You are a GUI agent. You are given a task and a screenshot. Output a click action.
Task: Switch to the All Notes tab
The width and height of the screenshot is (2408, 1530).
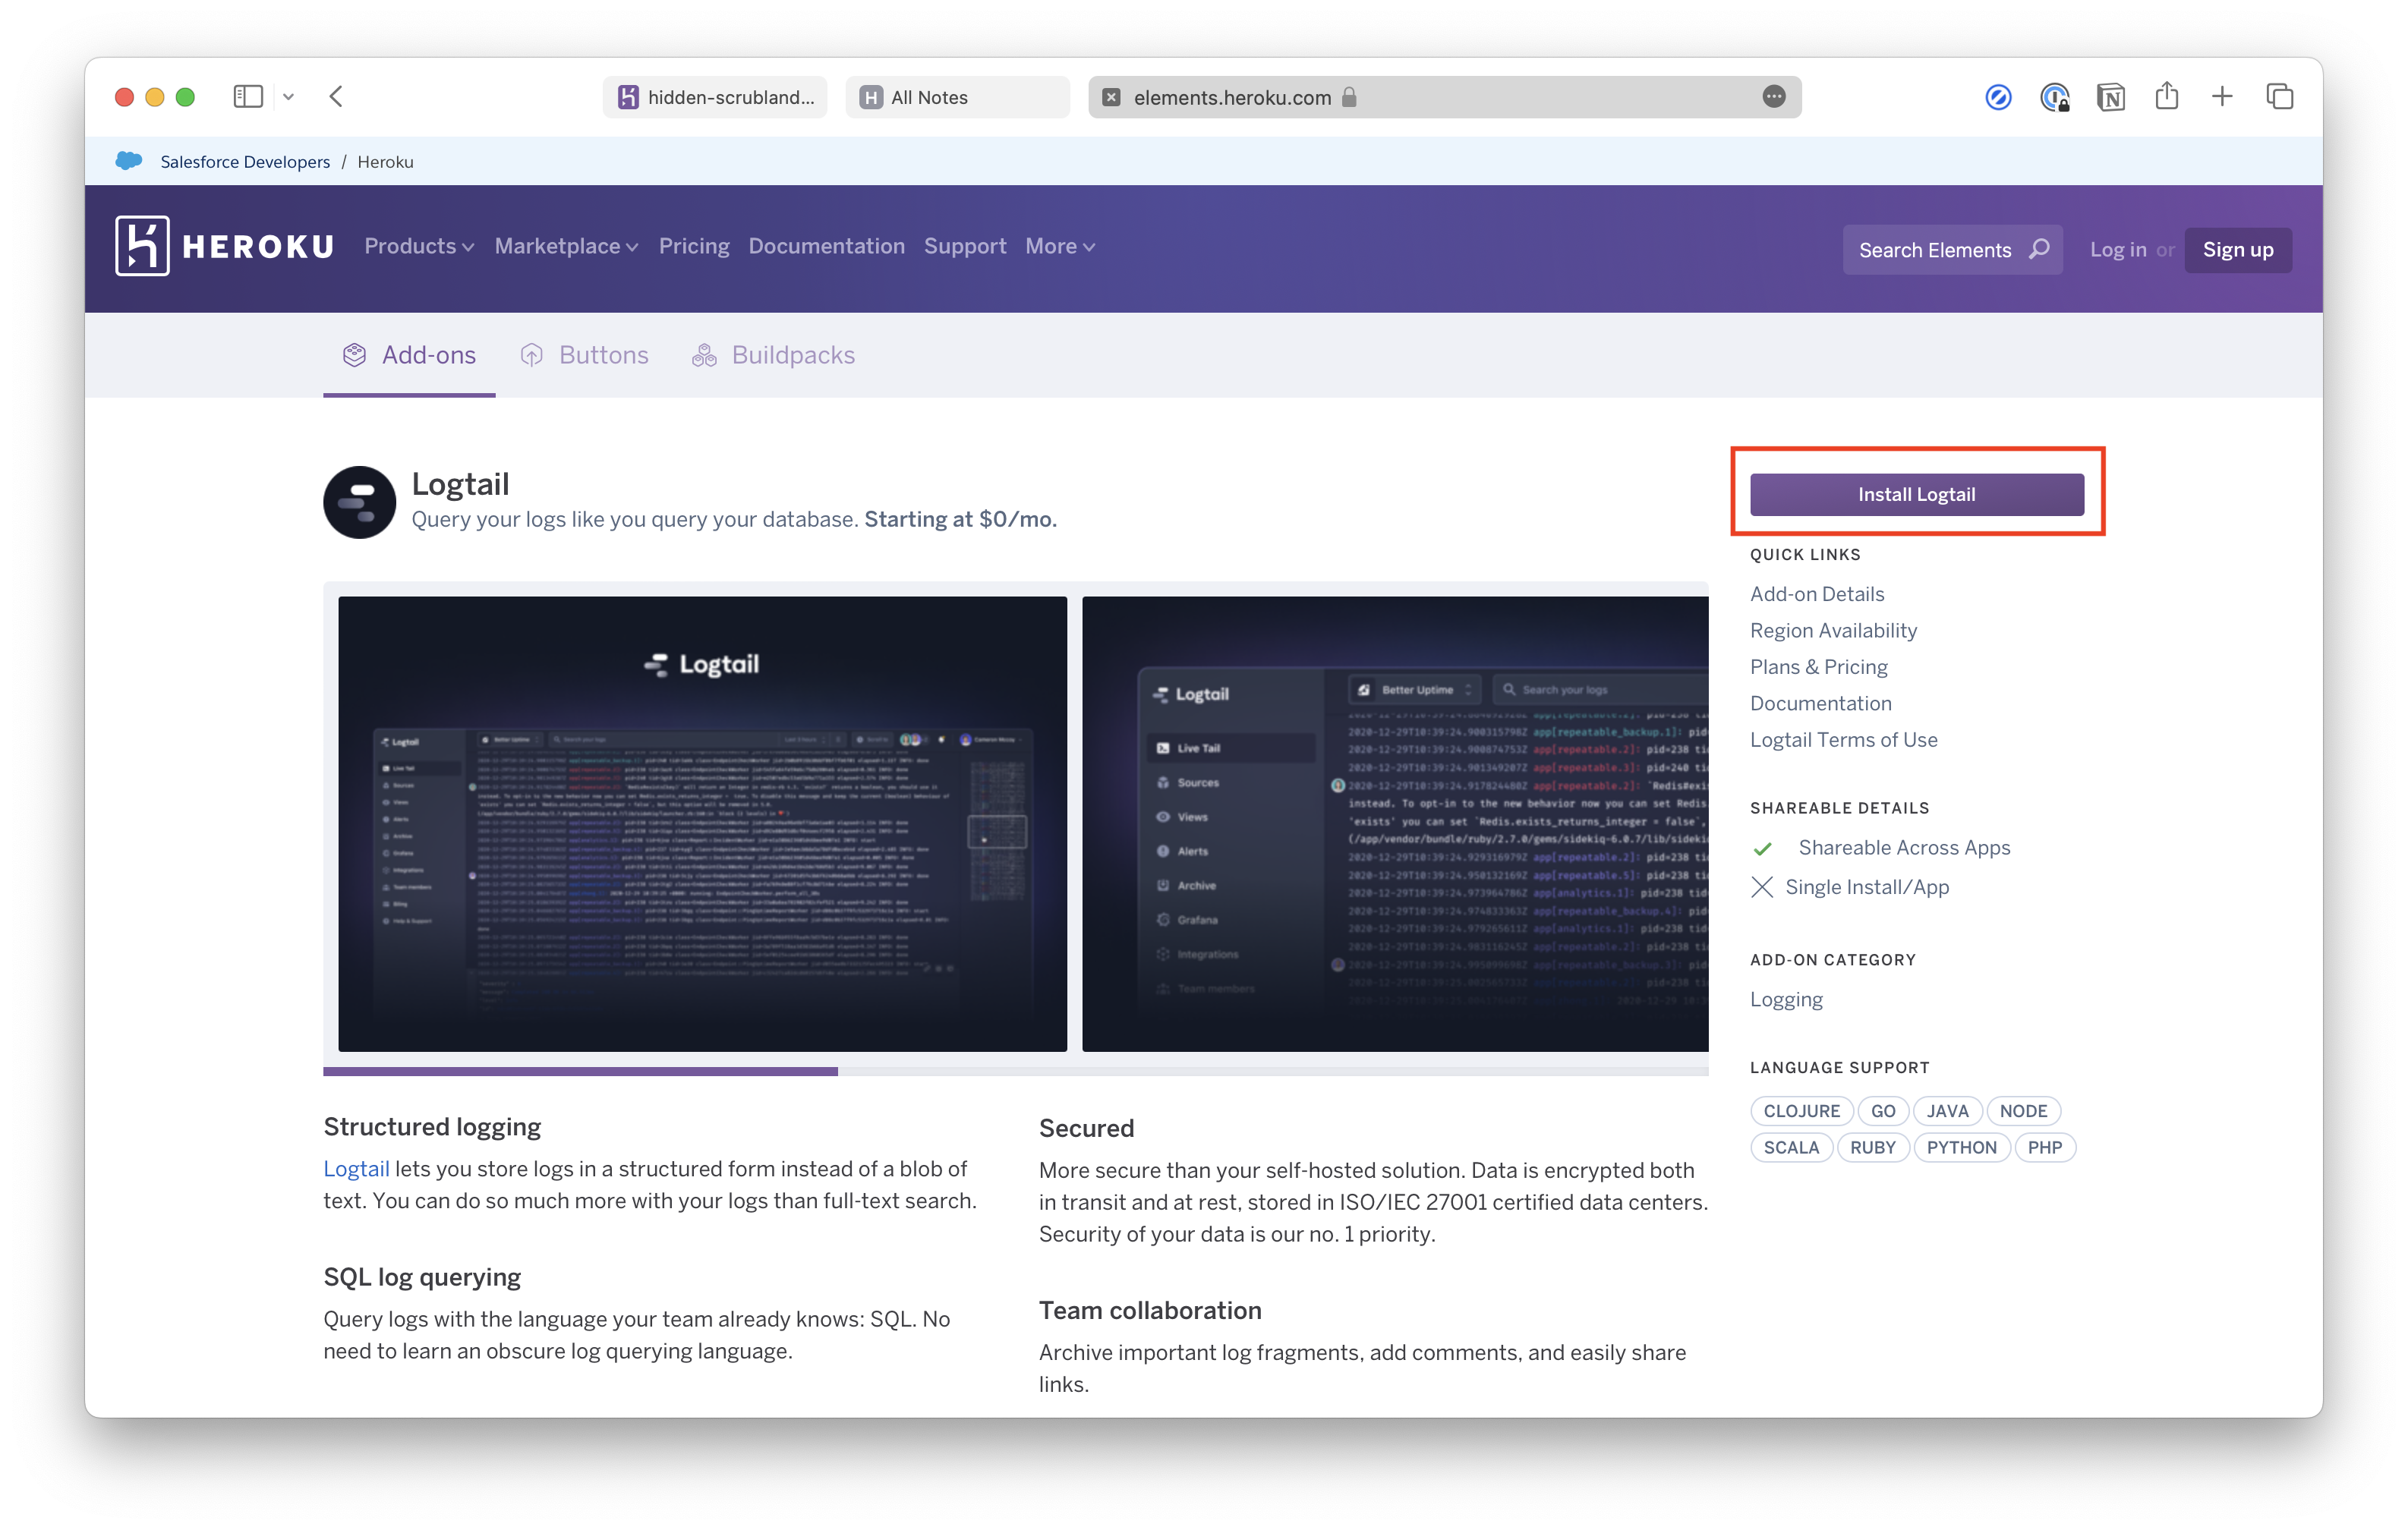point(957,97)
